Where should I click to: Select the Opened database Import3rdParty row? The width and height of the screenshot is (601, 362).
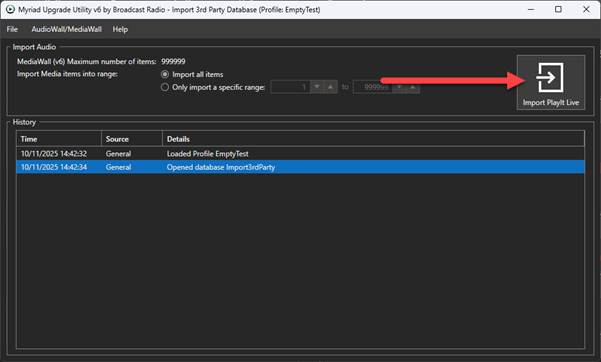tap(300, 167)
